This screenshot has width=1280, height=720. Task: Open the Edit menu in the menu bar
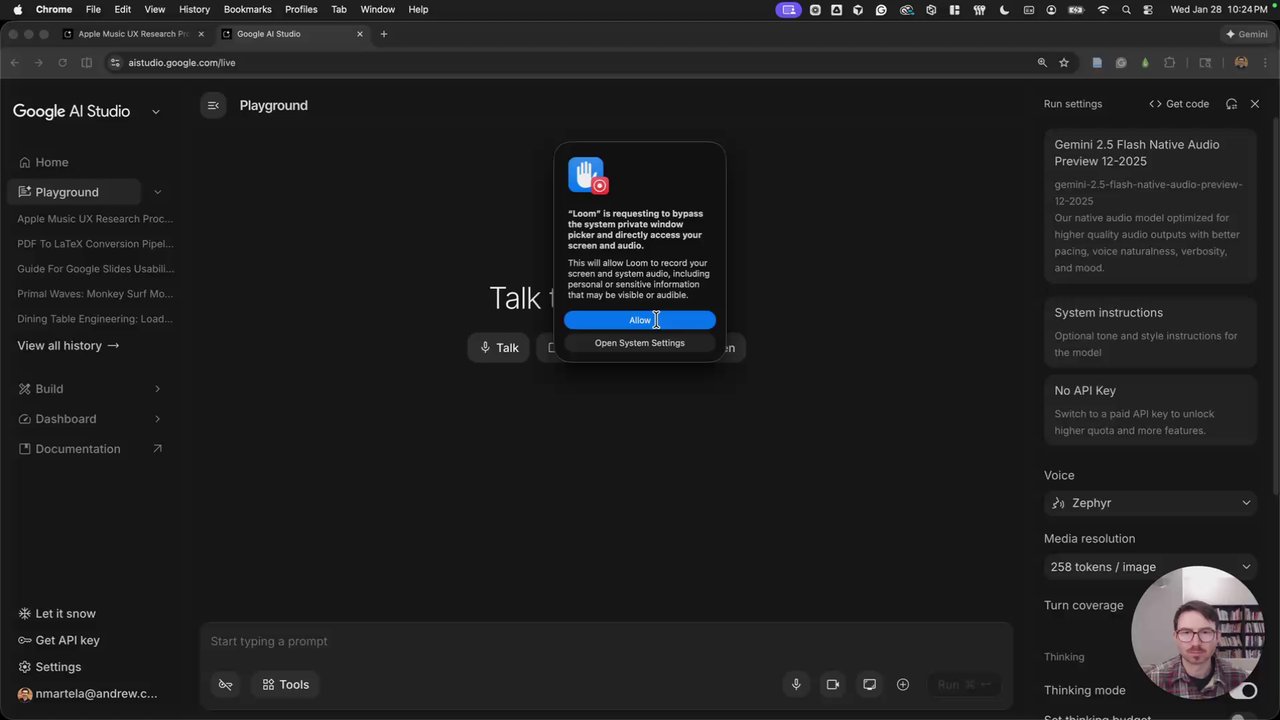122,9
